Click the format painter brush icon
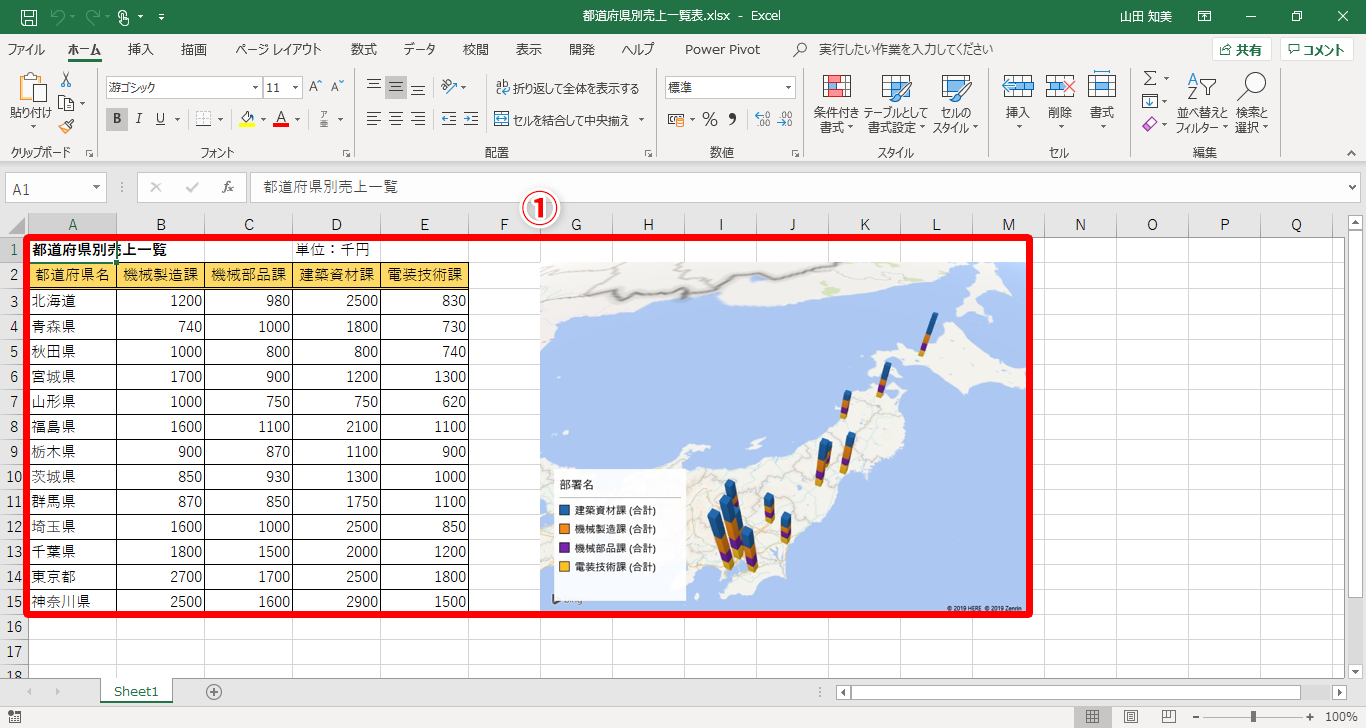1366x728 pixels. tap(66, 126)
